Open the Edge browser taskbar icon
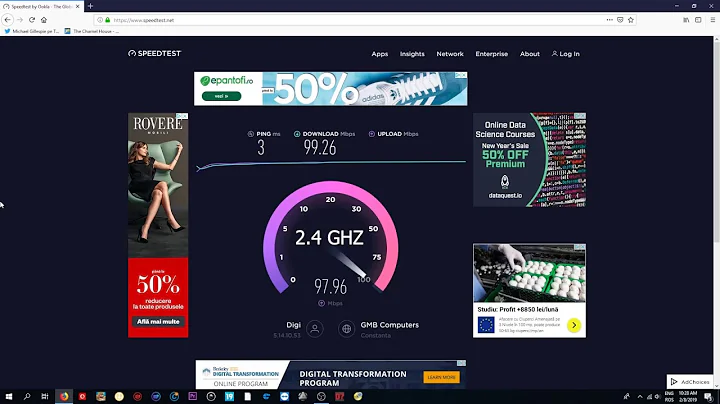Viewport: 720px width, 404px height. click(266, 396)
